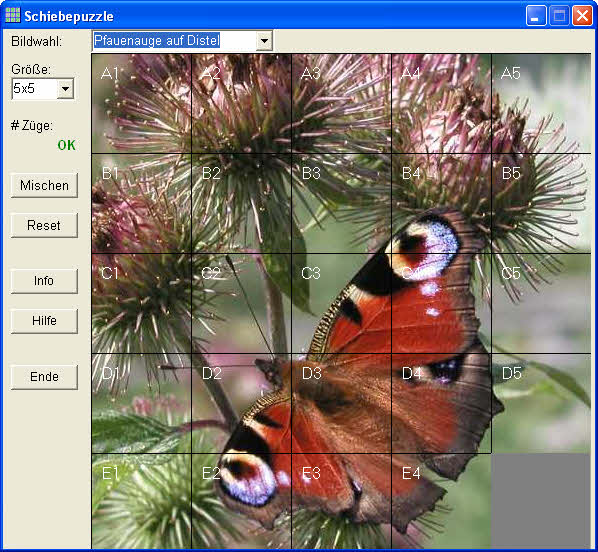
Task: Click puzzle tile A5
Action: pyautogui.click(x=541, y=104)
